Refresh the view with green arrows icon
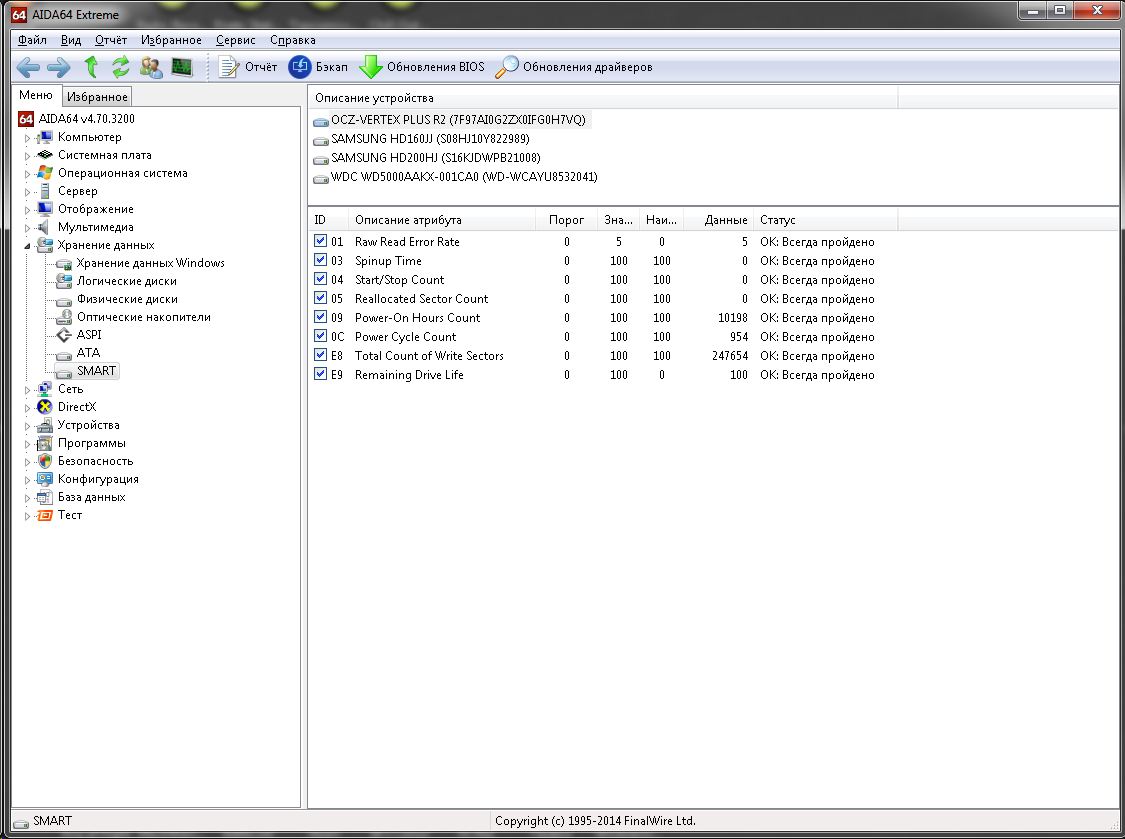The image size is (1125, 839). [121, 67]
